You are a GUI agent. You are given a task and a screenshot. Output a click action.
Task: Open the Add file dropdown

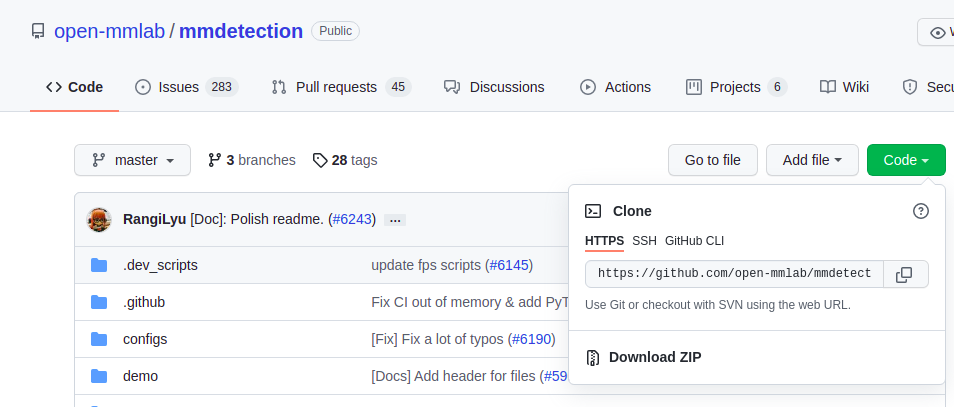point(812,160)
